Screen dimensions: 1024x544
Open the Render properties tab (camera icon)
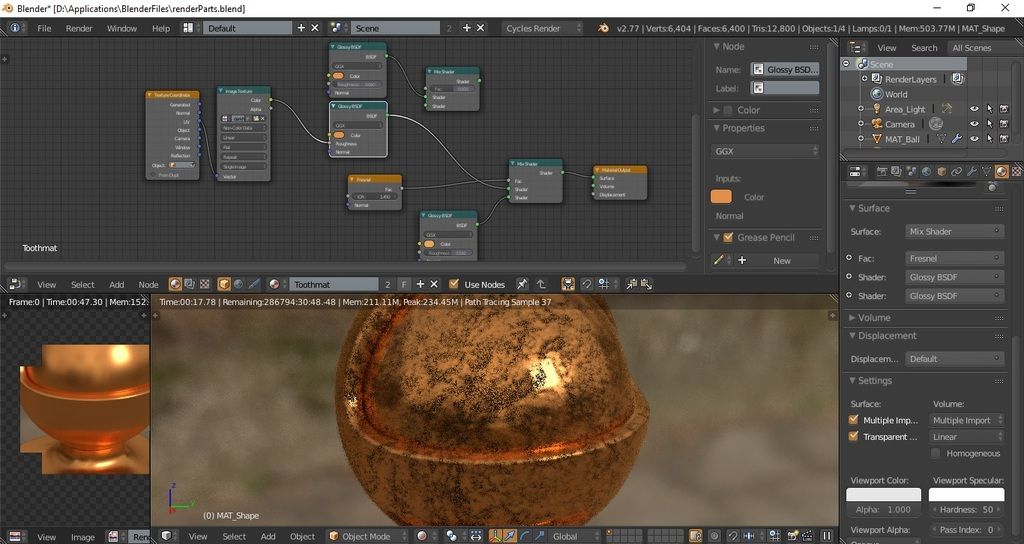click(882, 172)
